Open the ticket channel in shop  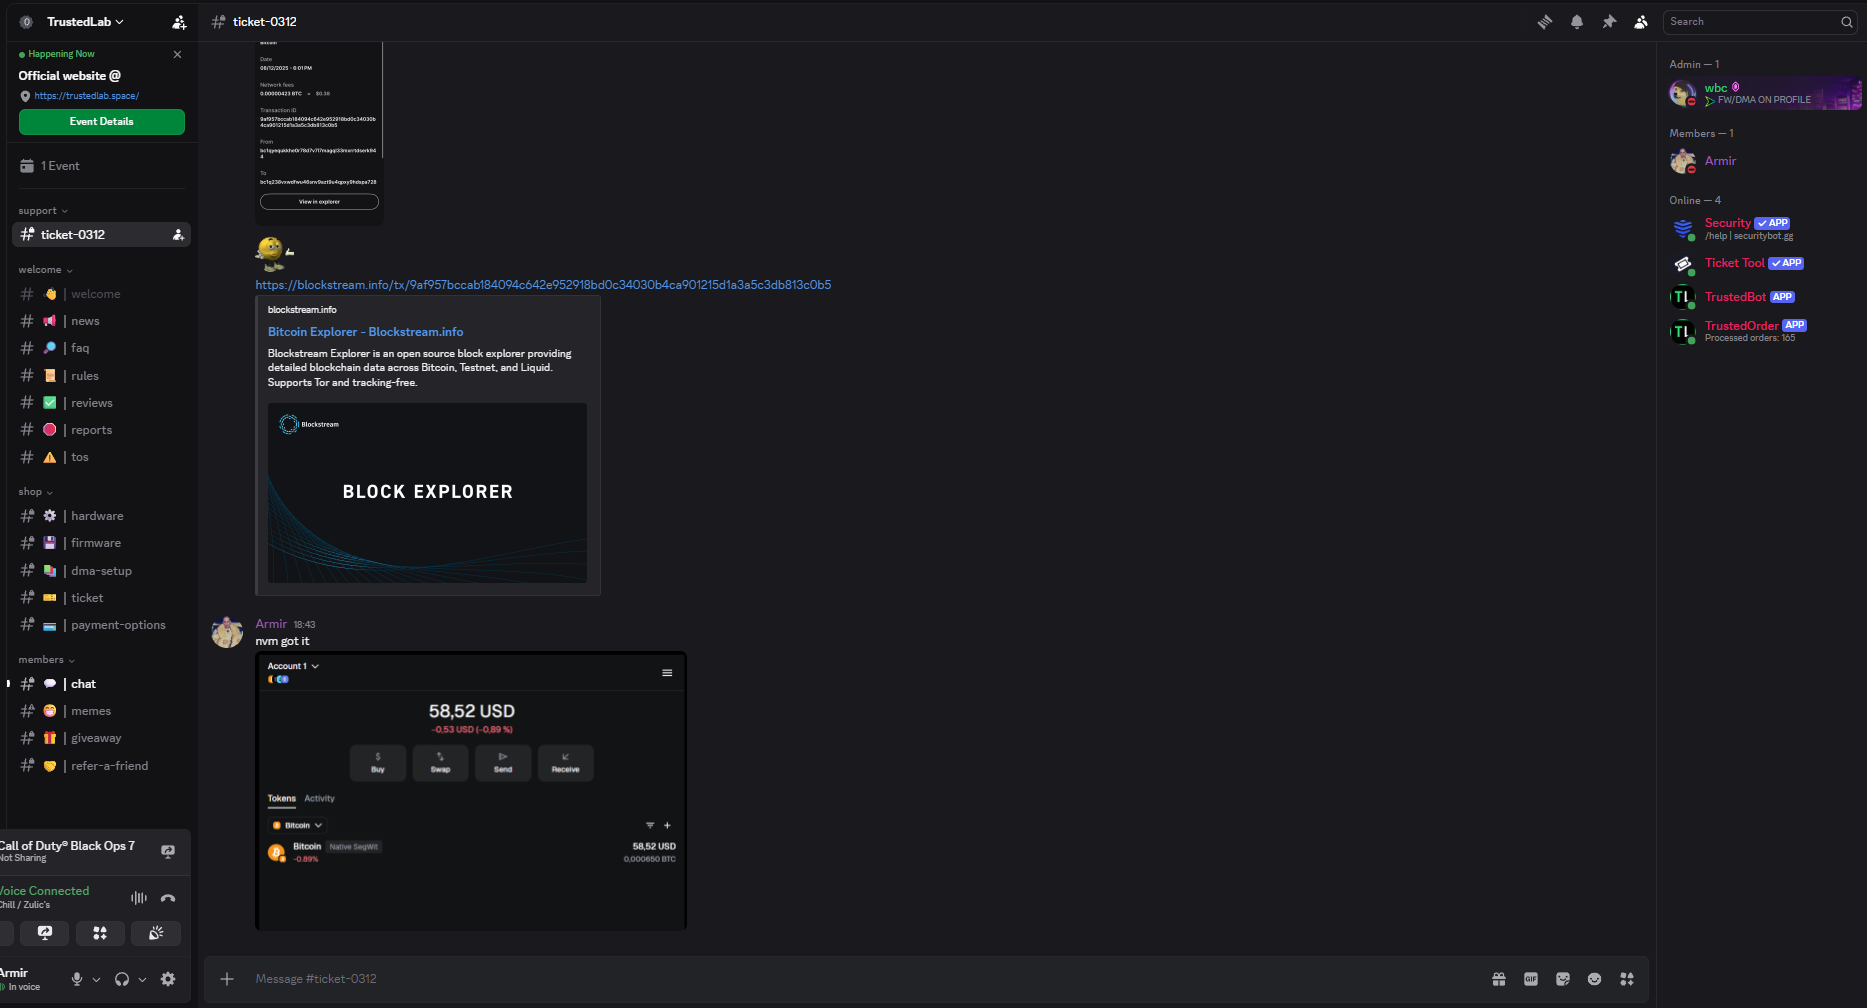(102, 598)
